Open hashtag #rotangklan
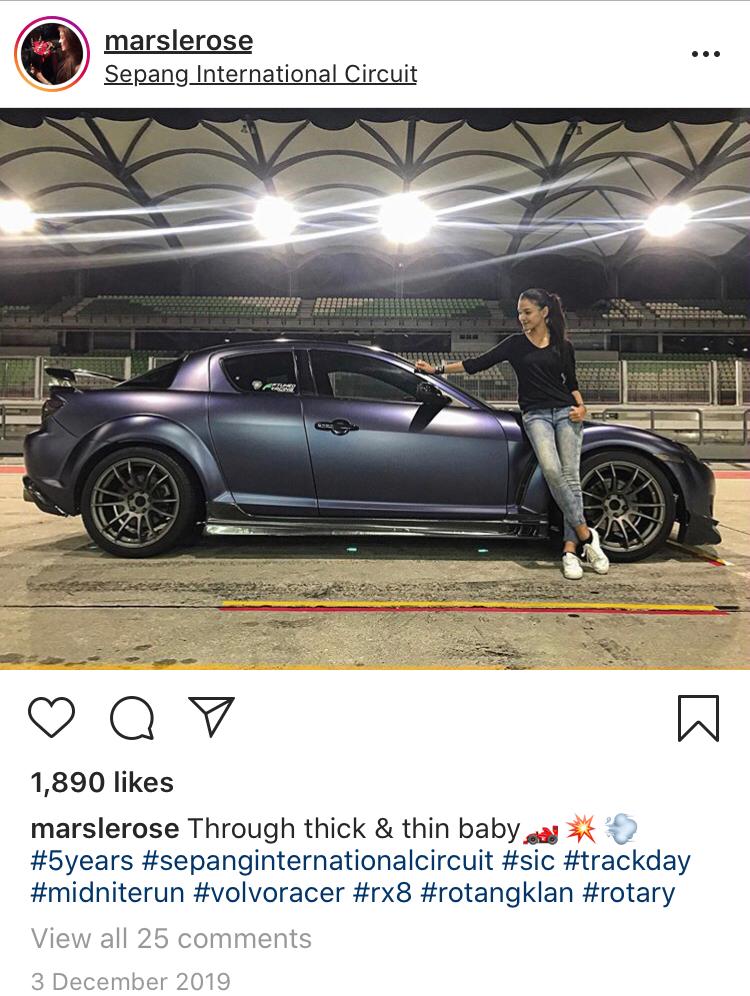Screen dimensions: 750x996 pyautogui.click(x=497, y=892)
